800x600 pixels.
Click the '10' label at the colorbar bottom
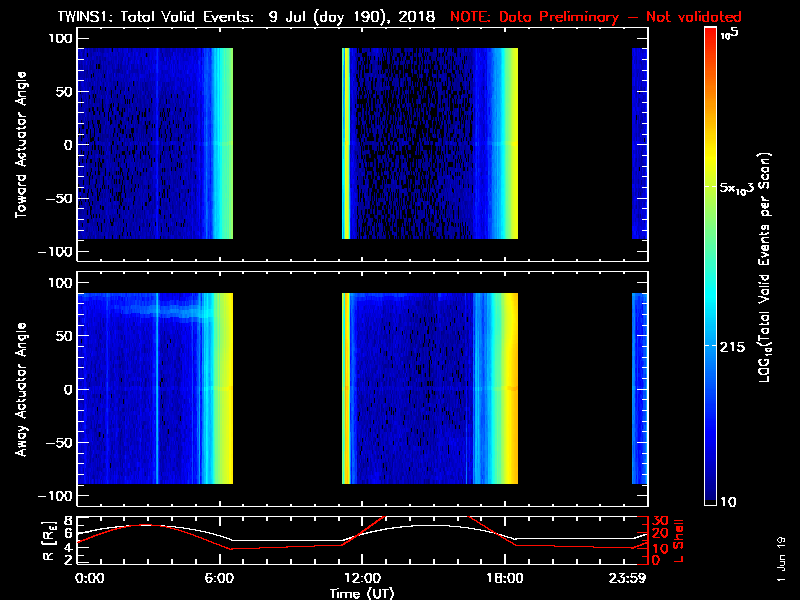[729, 501]
